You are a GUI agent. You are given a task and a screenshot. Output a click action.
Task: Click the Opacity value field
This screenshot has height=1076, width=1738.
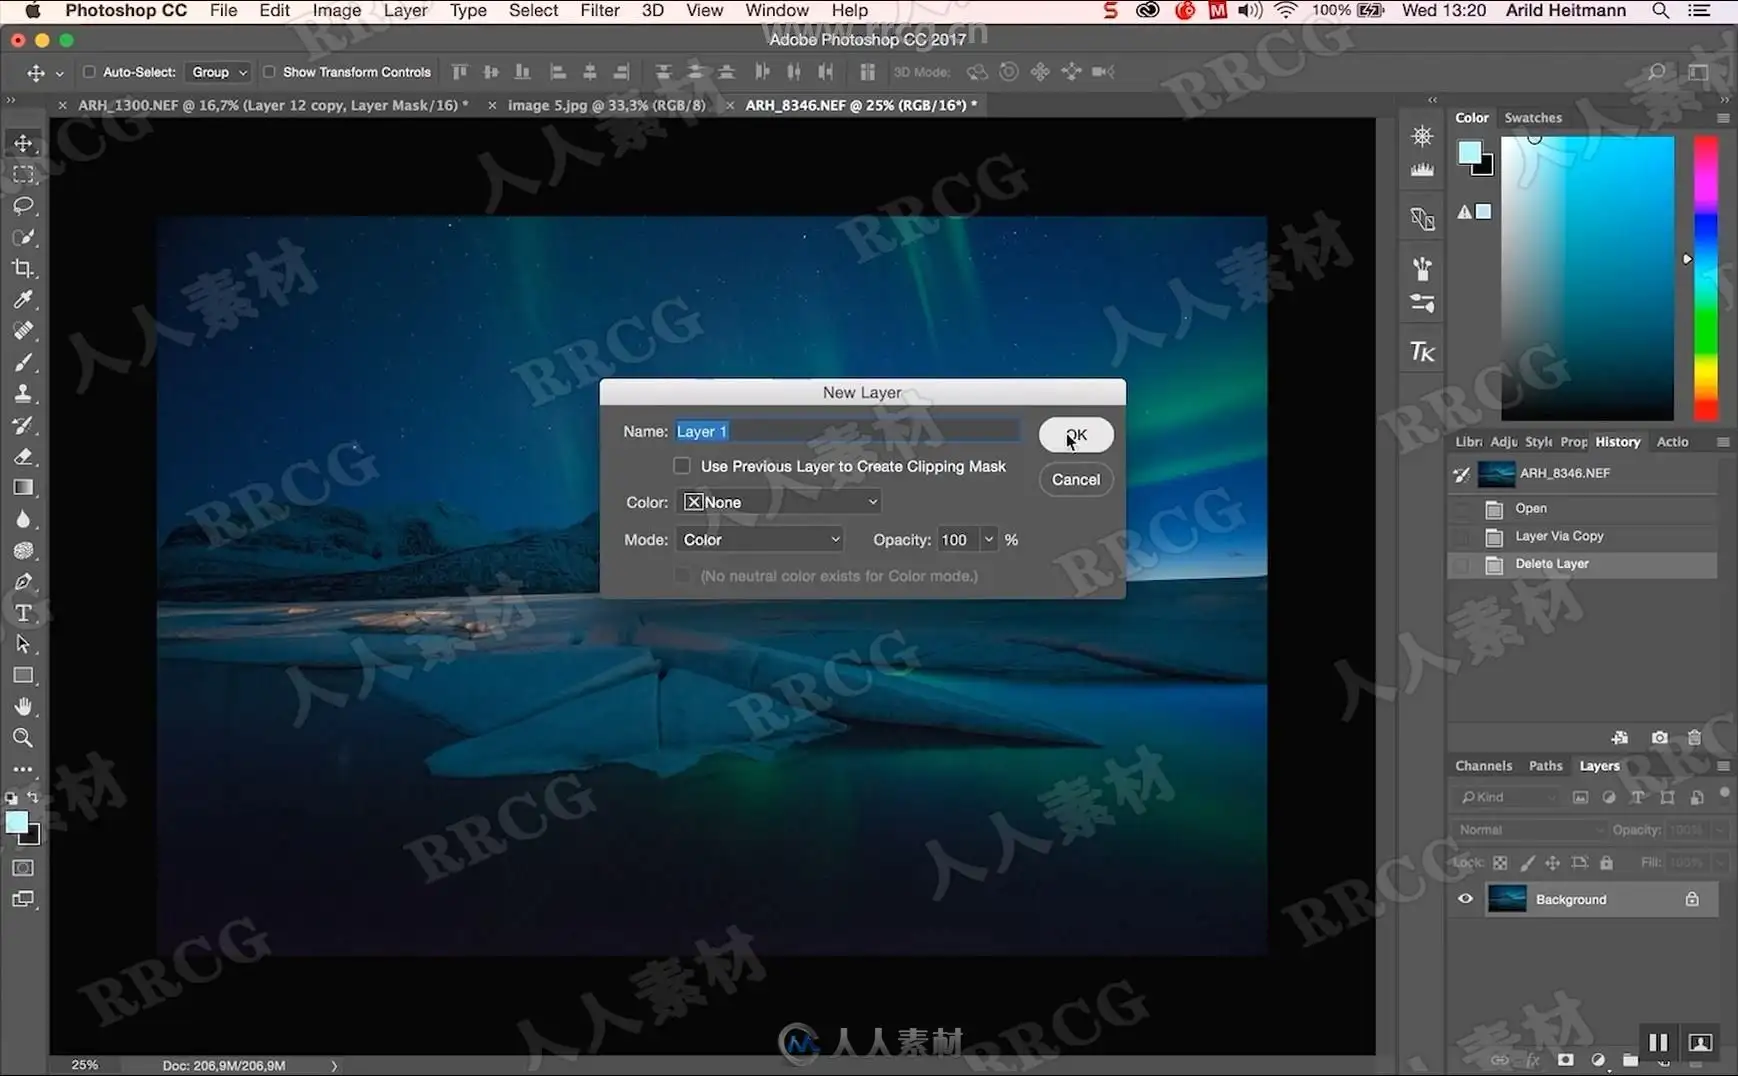958,540
